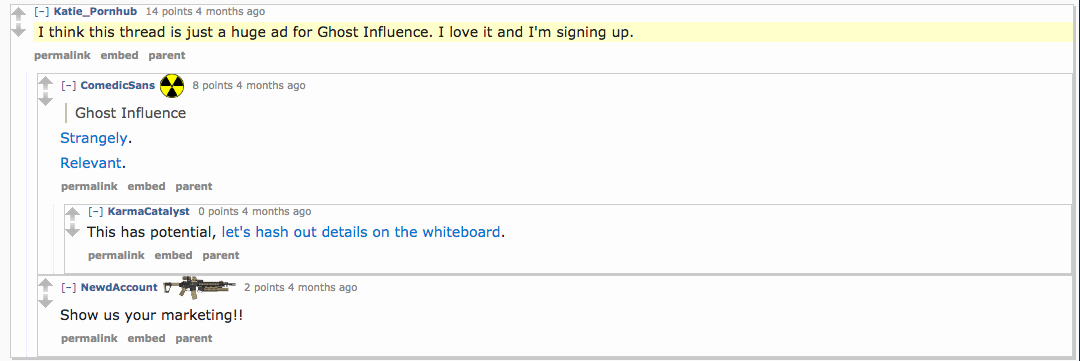Click permalink under Katie_Pornhub's comment
Screen dimensions: 1080x361
click(62, 55)
